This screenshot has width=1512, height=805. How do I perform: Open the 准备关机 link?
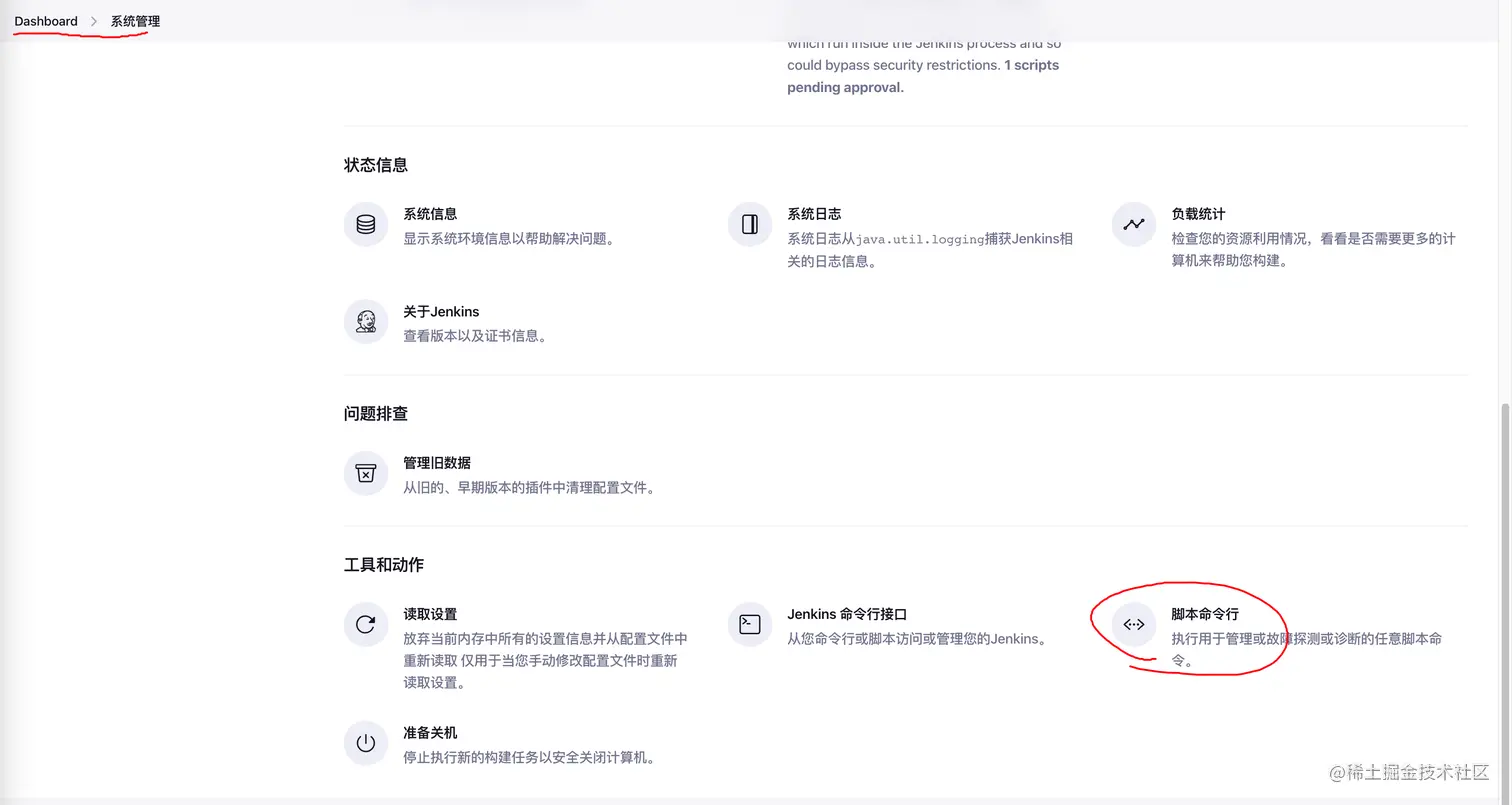430,733
